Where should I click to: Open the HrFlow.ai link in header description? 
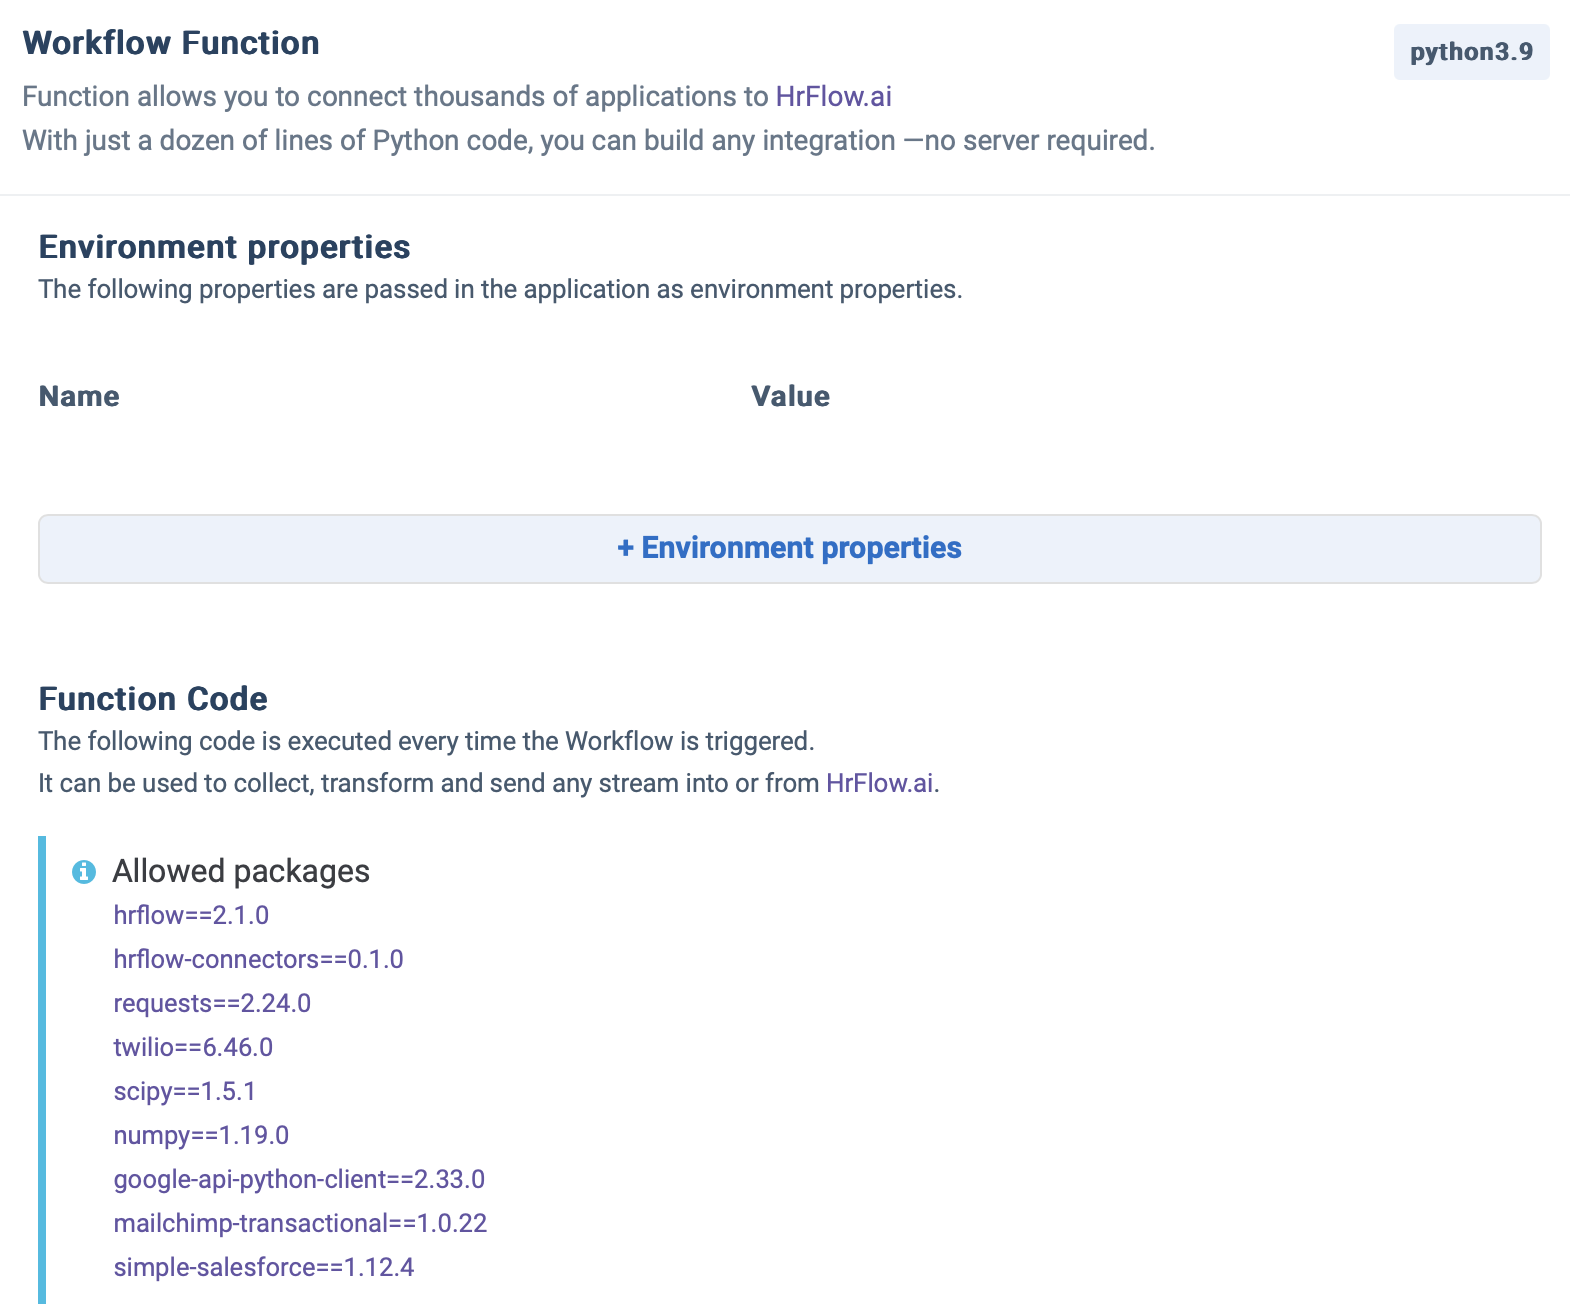(x=833, y=97)
